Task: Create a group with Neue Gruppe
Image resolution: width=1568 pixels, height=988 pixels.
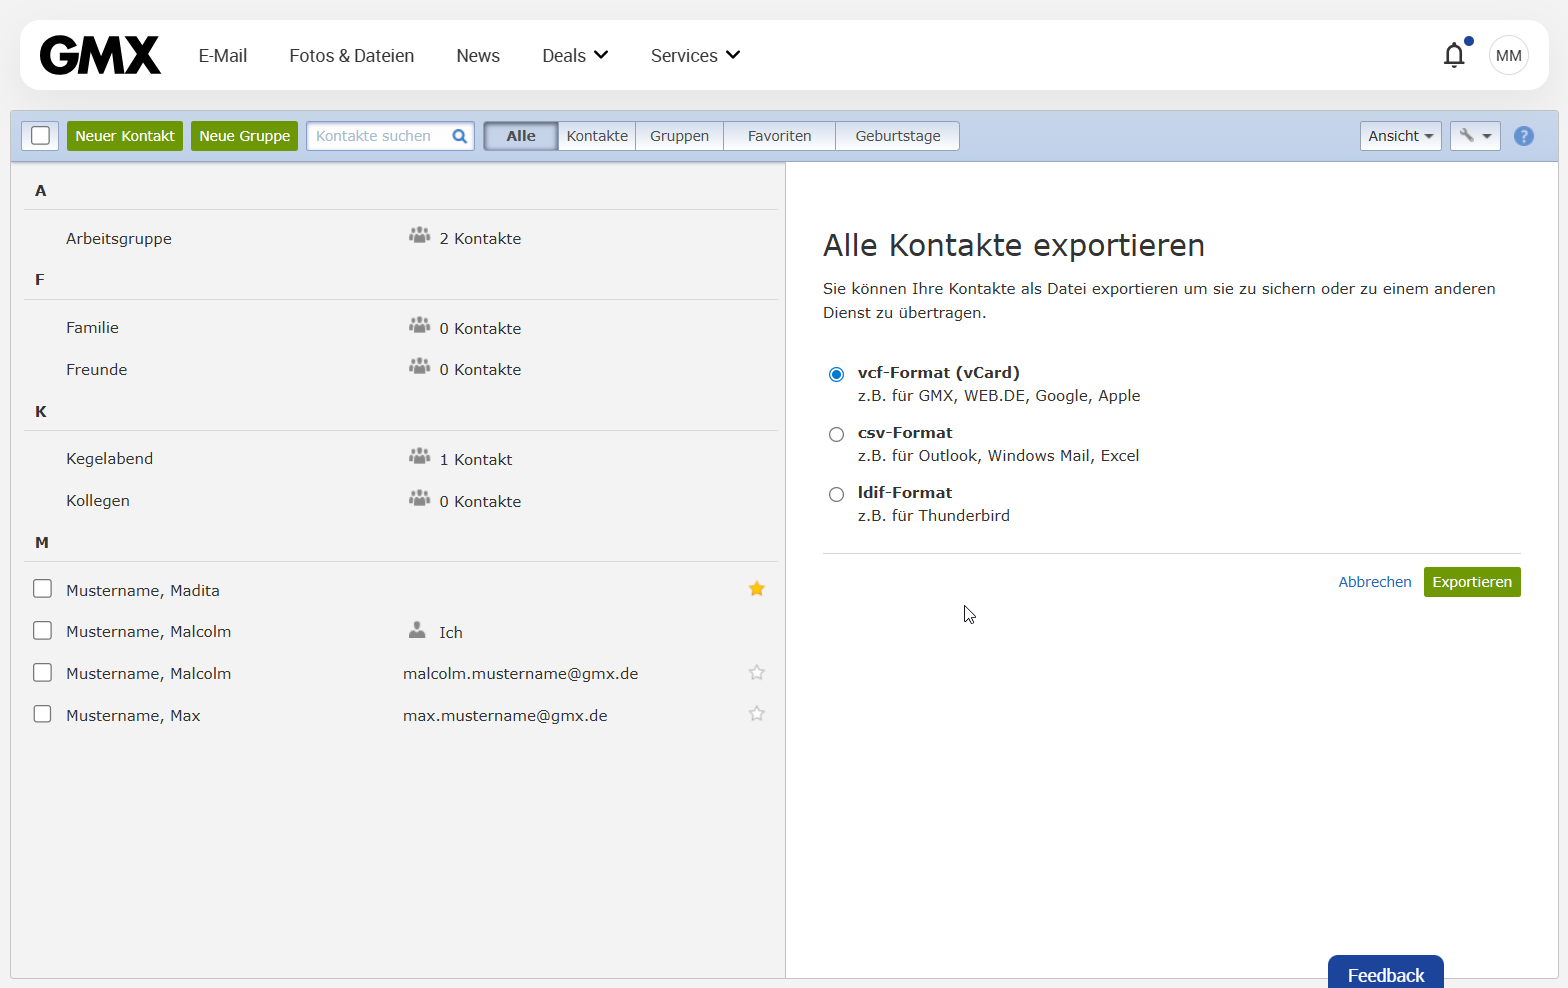Action: coord(244,136)
